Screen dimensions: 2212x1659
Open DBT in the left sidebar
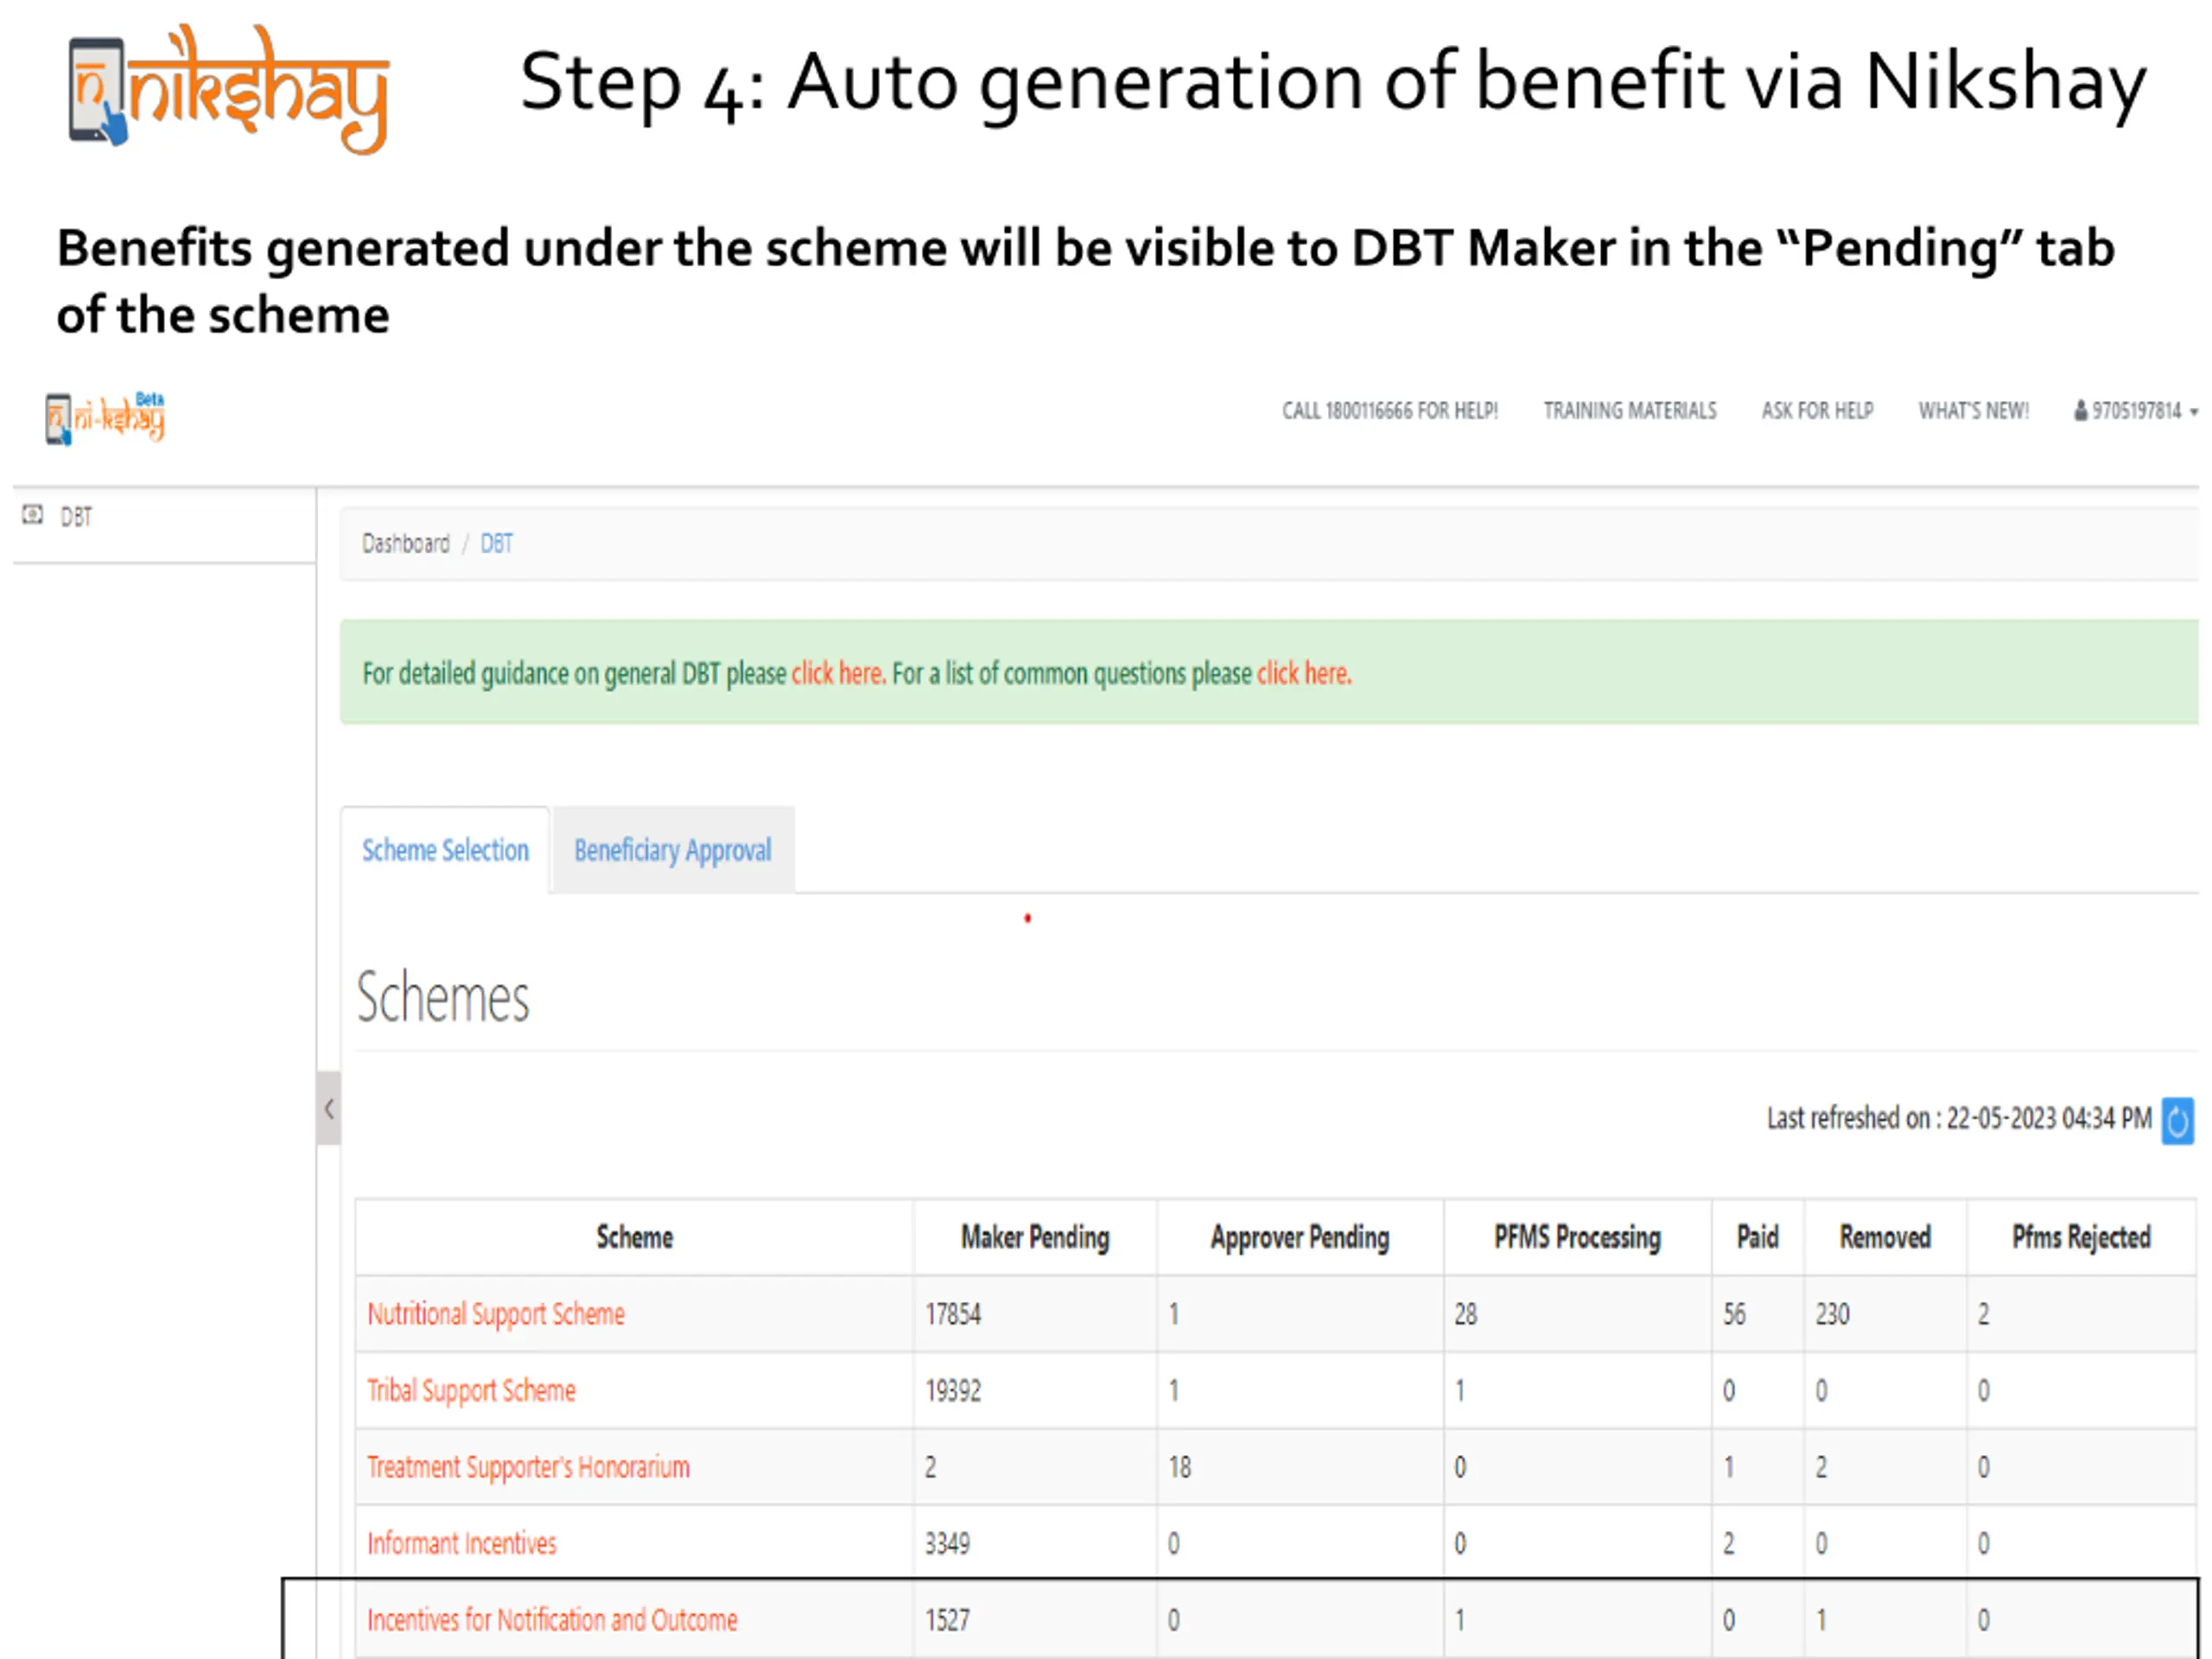pos(76,517)
